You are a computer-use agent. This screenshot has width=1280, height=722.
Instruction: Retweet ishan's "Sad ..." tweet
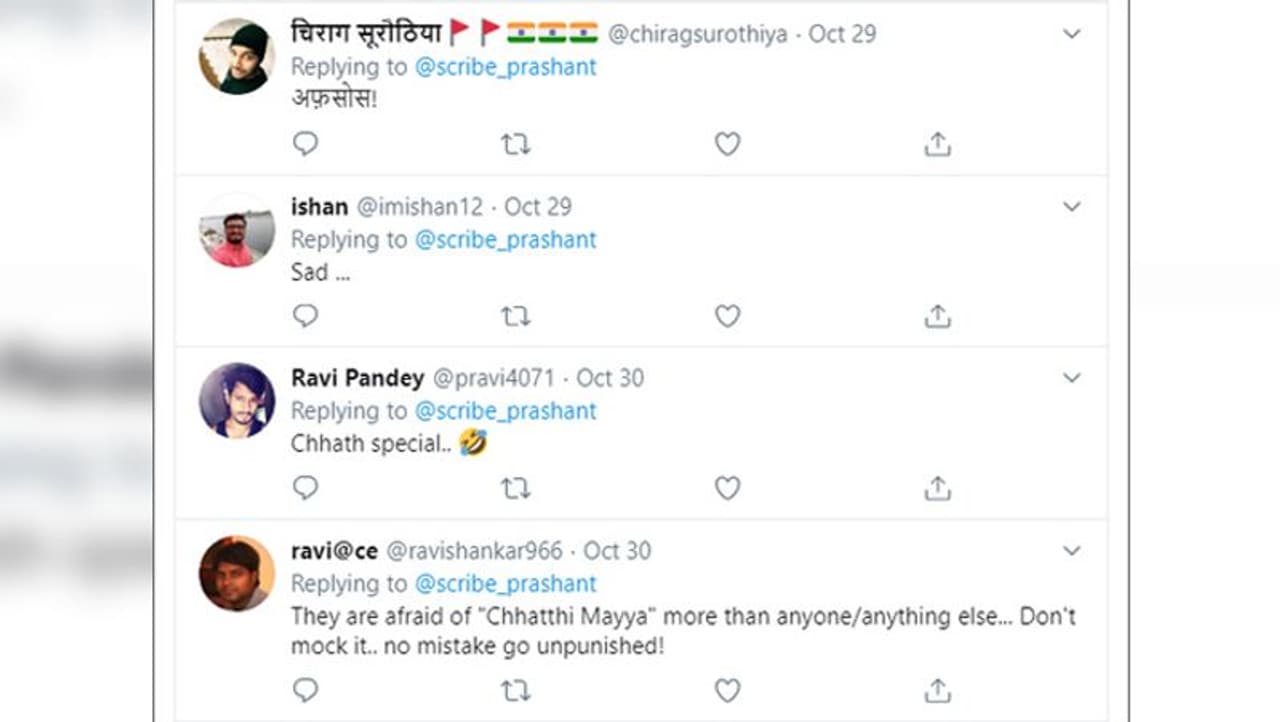coord(515,316)
